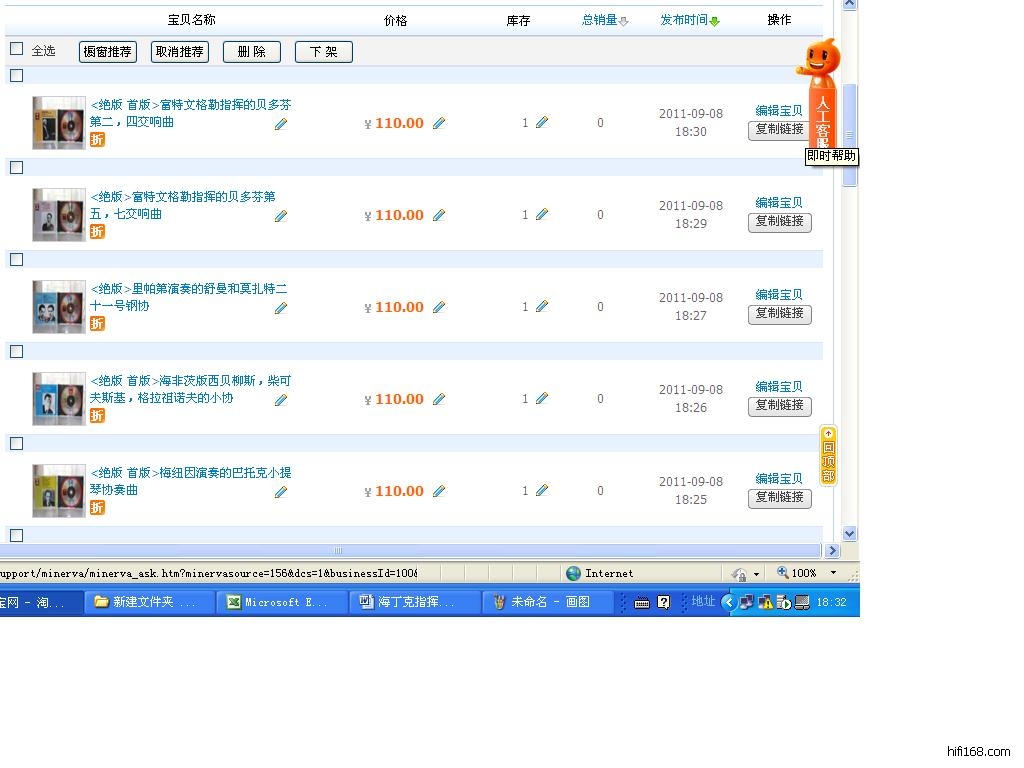Click the stock edit pencil for the second item
The image size is (1024, 768).
[x=542, y=214]
